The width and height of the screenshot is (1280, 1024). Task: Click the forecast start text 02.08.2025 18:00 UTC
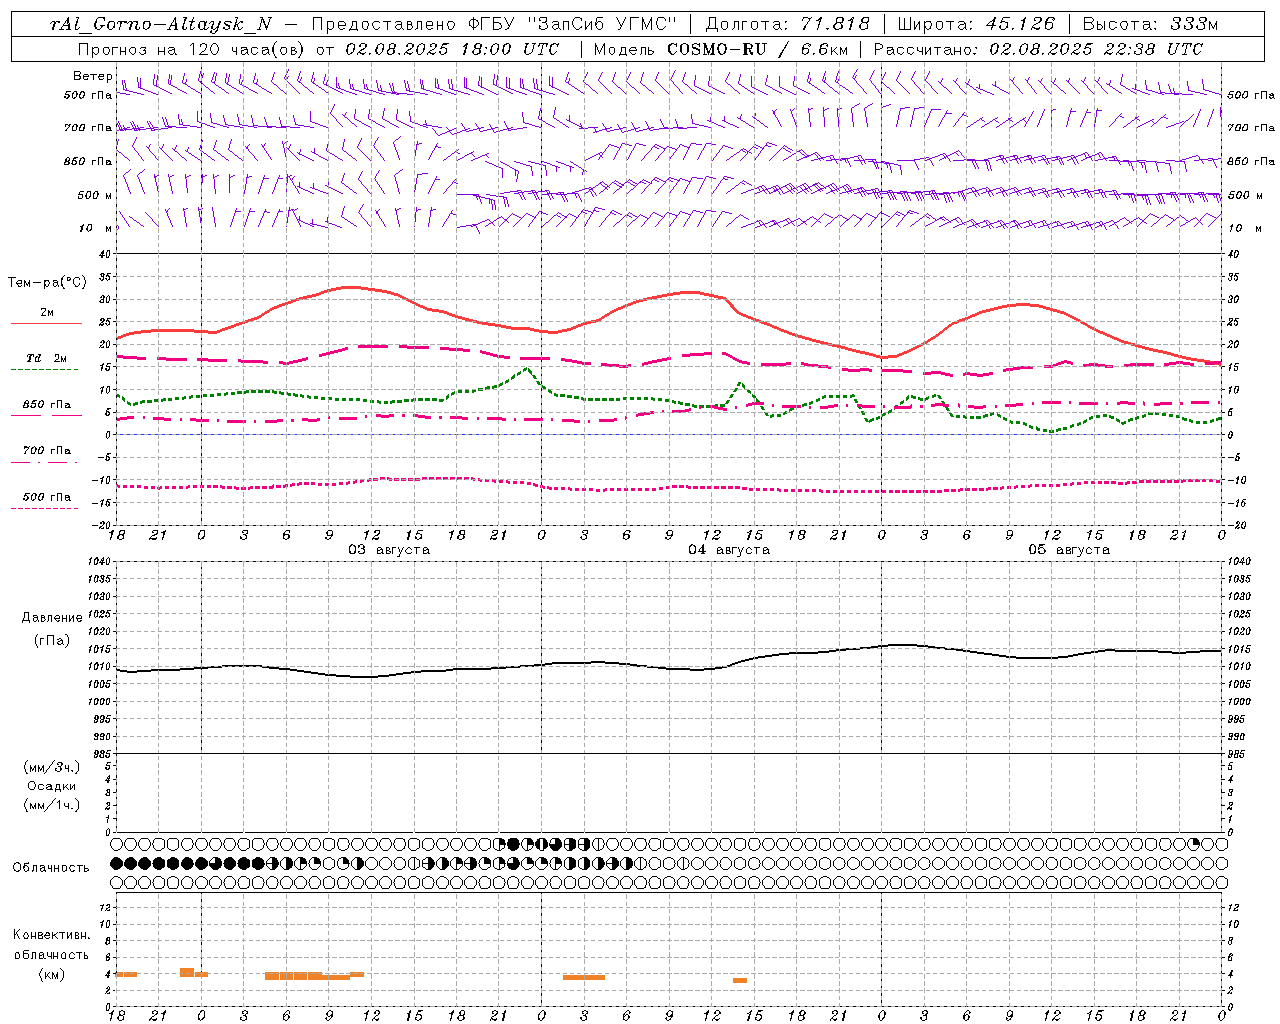[x=452, y=49]
